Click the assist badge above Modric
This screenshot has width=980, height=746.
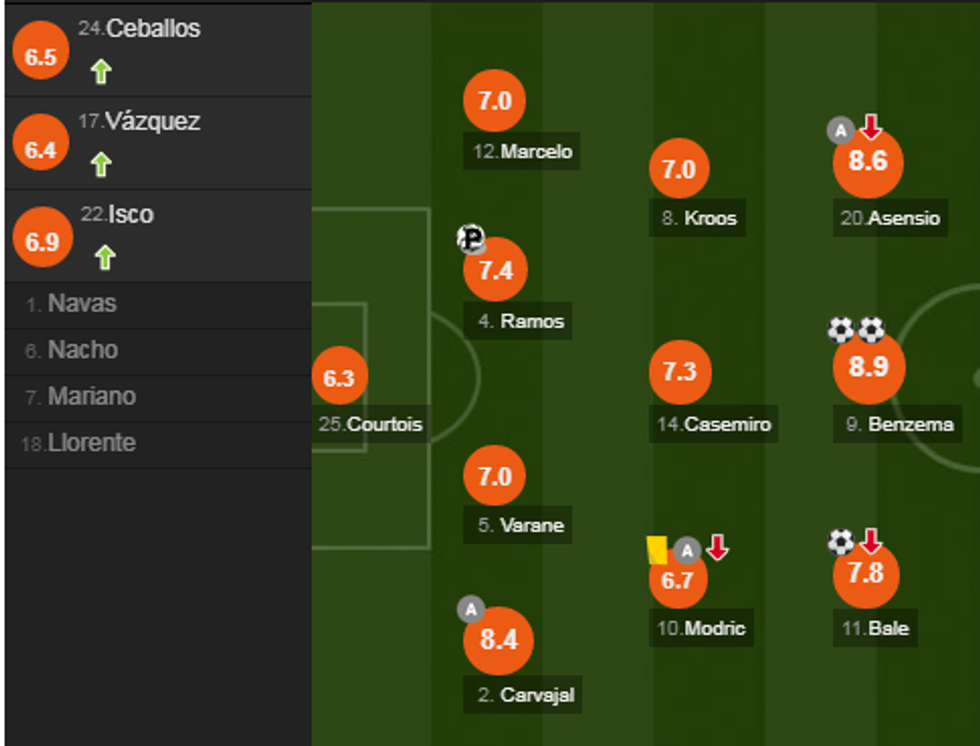pyautogui.click(x=686, y=550)
